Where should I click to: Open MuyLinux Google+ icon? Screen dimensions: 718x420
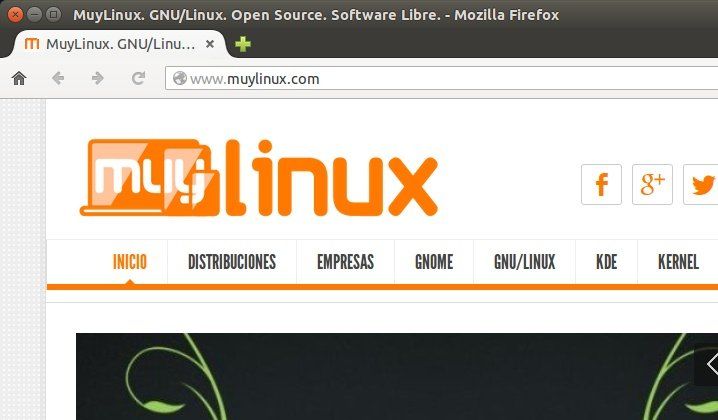point(652,184)
